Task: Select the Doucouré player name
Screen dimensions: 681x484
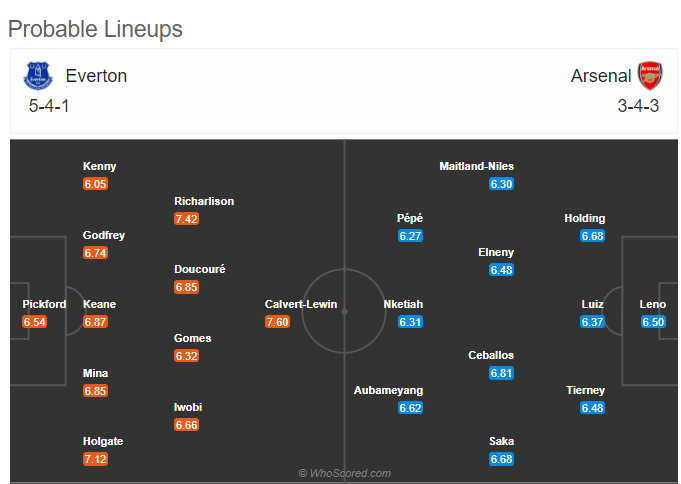Action: tap(200, 269)
